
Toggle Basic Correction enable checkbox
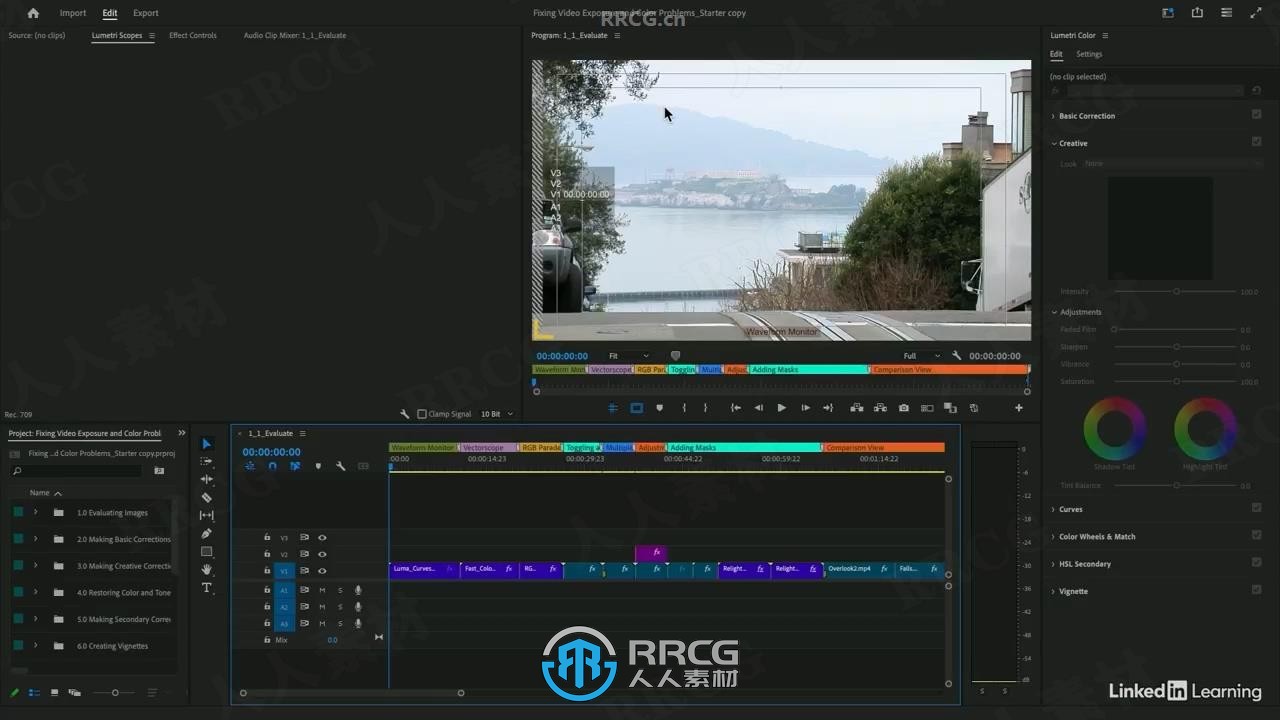(1257, 115)
